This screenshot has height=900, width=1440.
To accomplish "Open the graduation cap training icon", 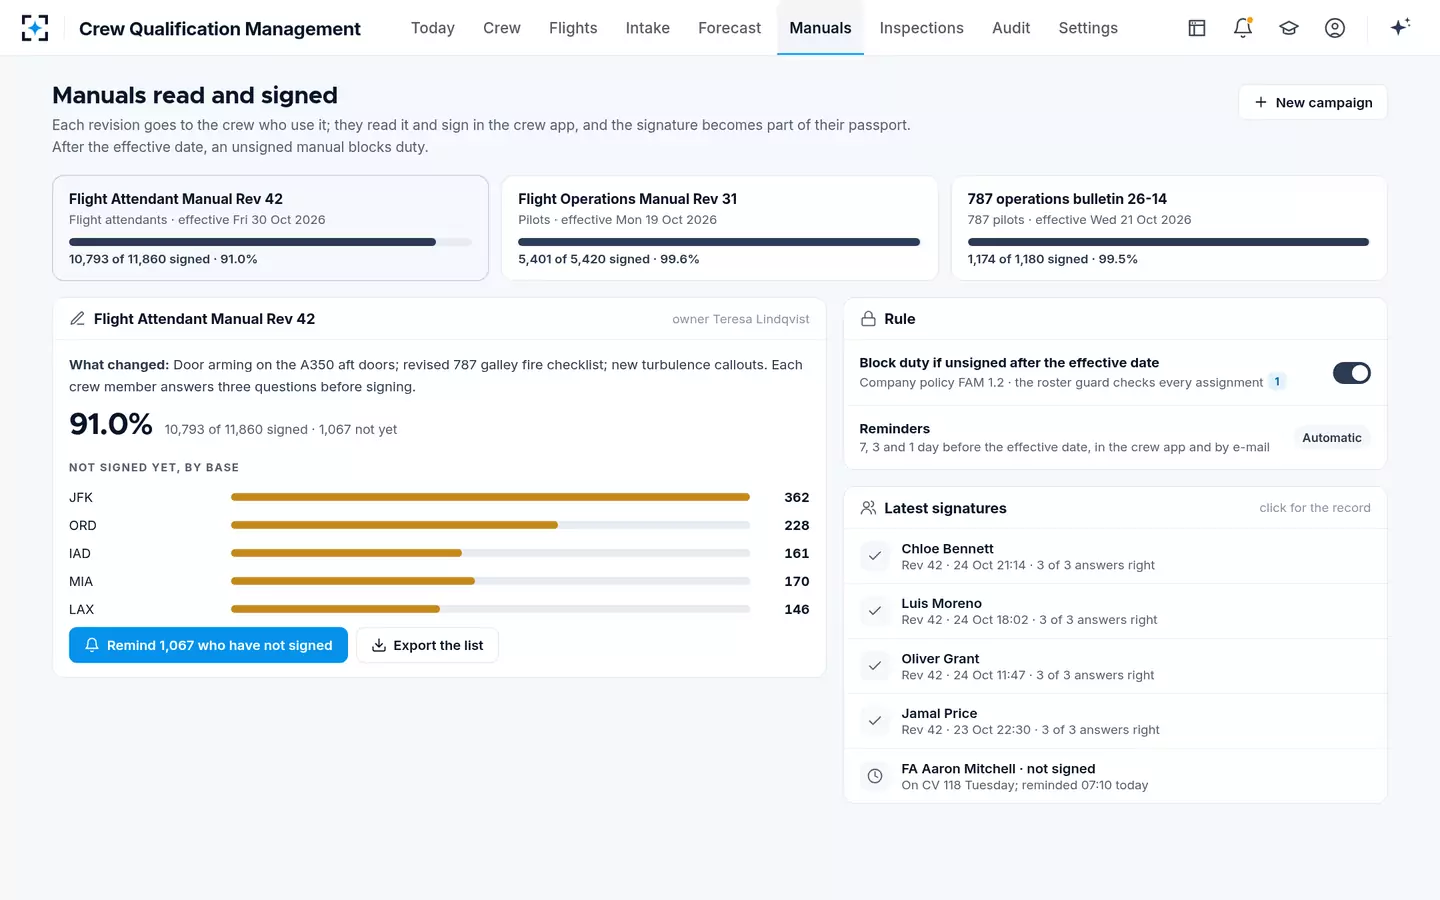I will tap(1289, 28).
